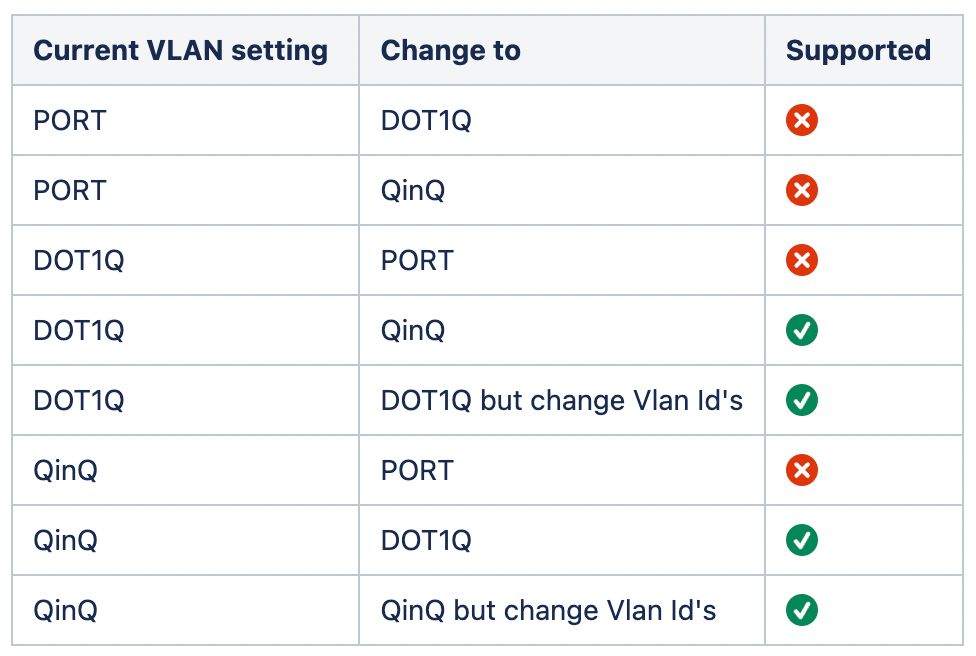This screenshot has height=656, width=976.
Task: Click the red cross in DOT1Q to PORT row
Action: click(802, 260)
